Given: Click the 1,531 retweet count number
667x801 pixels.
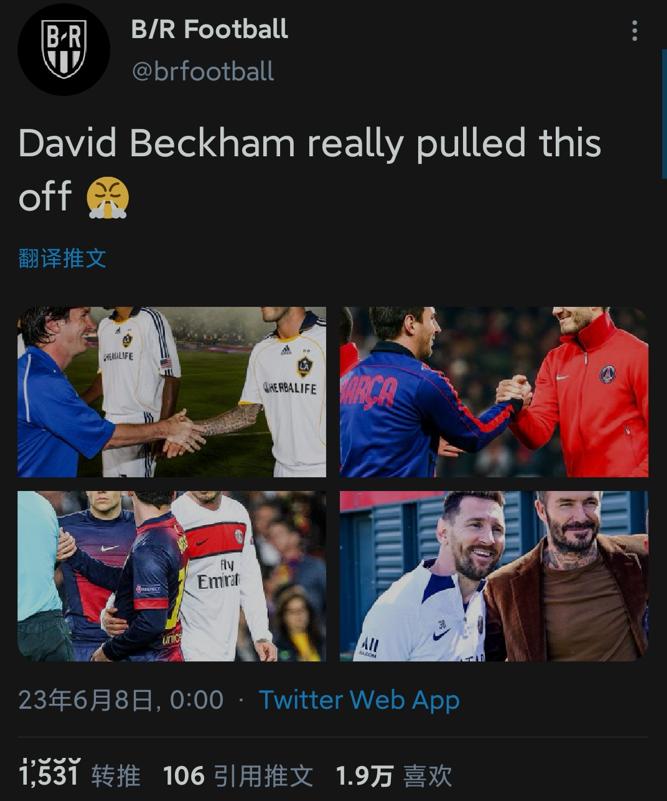Looking at the screenshot, I should (x=49, y=775).
